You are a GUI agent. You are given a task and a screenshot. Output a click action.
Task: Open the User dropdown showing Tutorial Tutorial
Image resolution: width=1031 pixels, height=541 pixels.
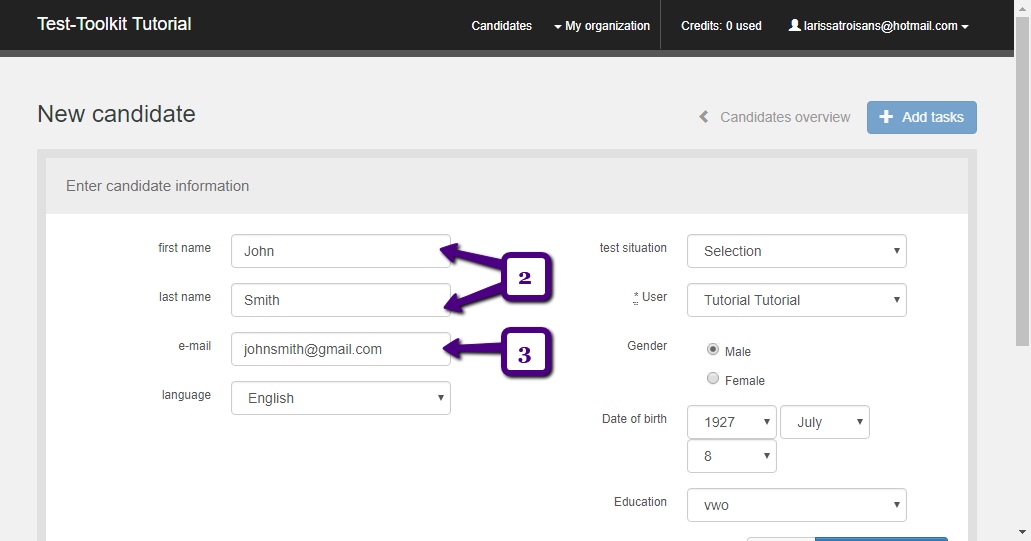coord(797,300)
